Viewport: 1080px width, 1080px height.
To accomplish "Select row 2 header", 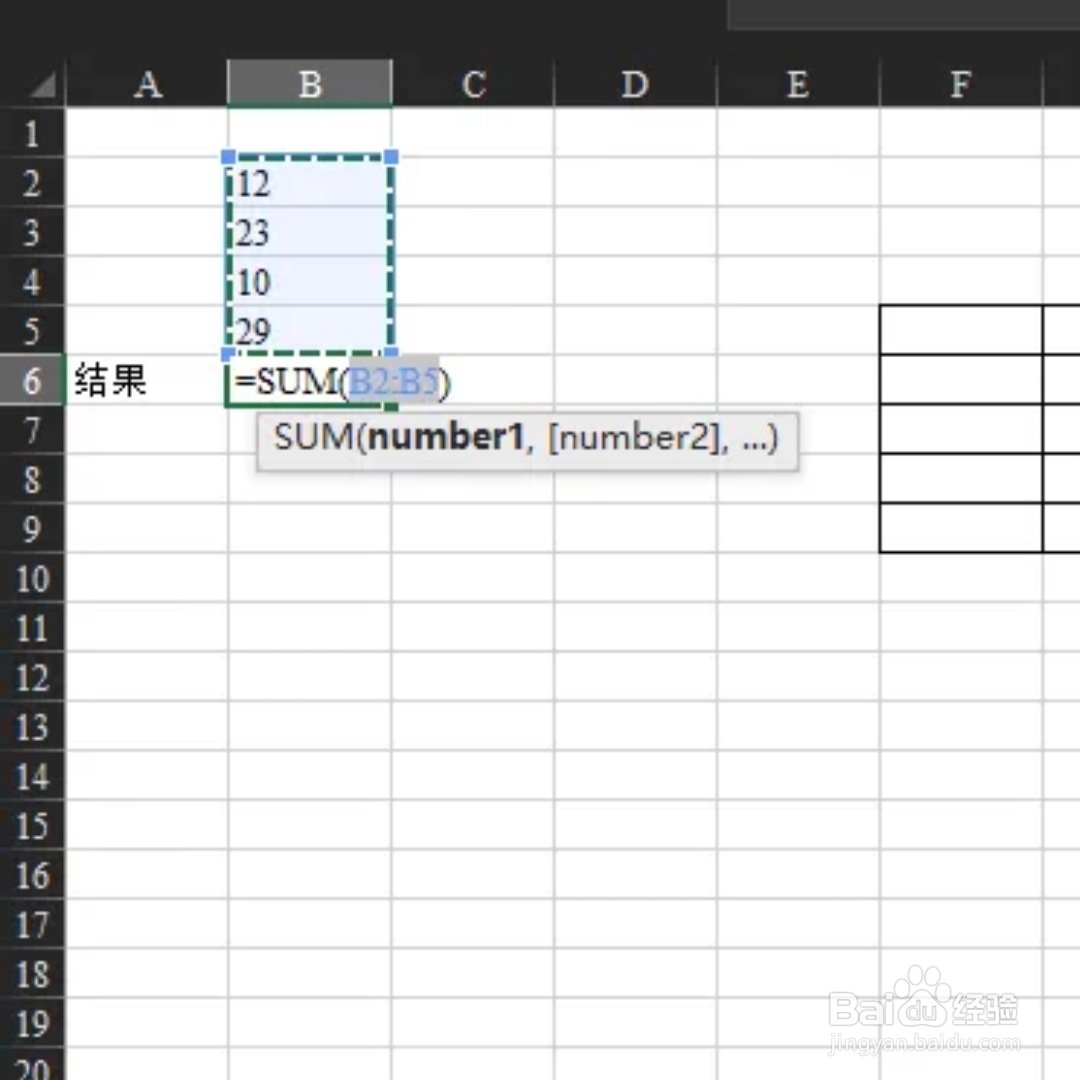I will tap(32, 183).
